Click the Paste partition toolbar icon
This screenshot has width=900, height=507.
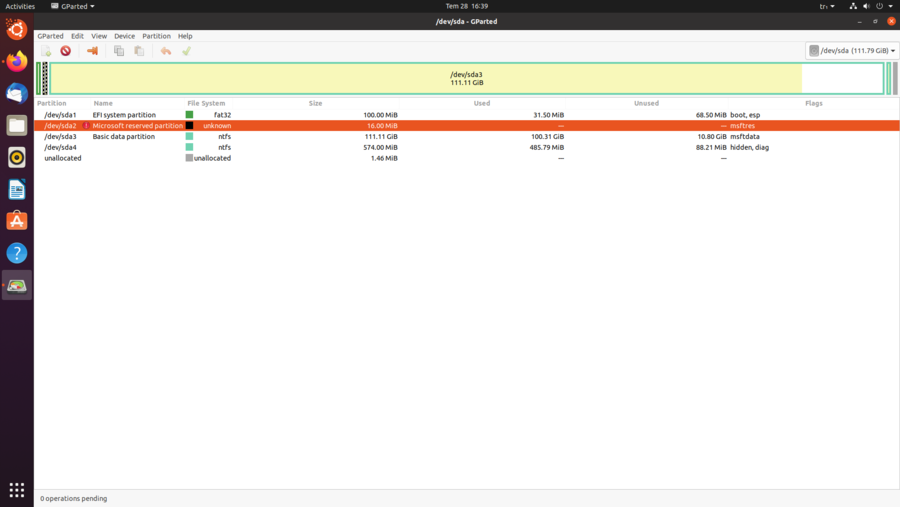139,51
